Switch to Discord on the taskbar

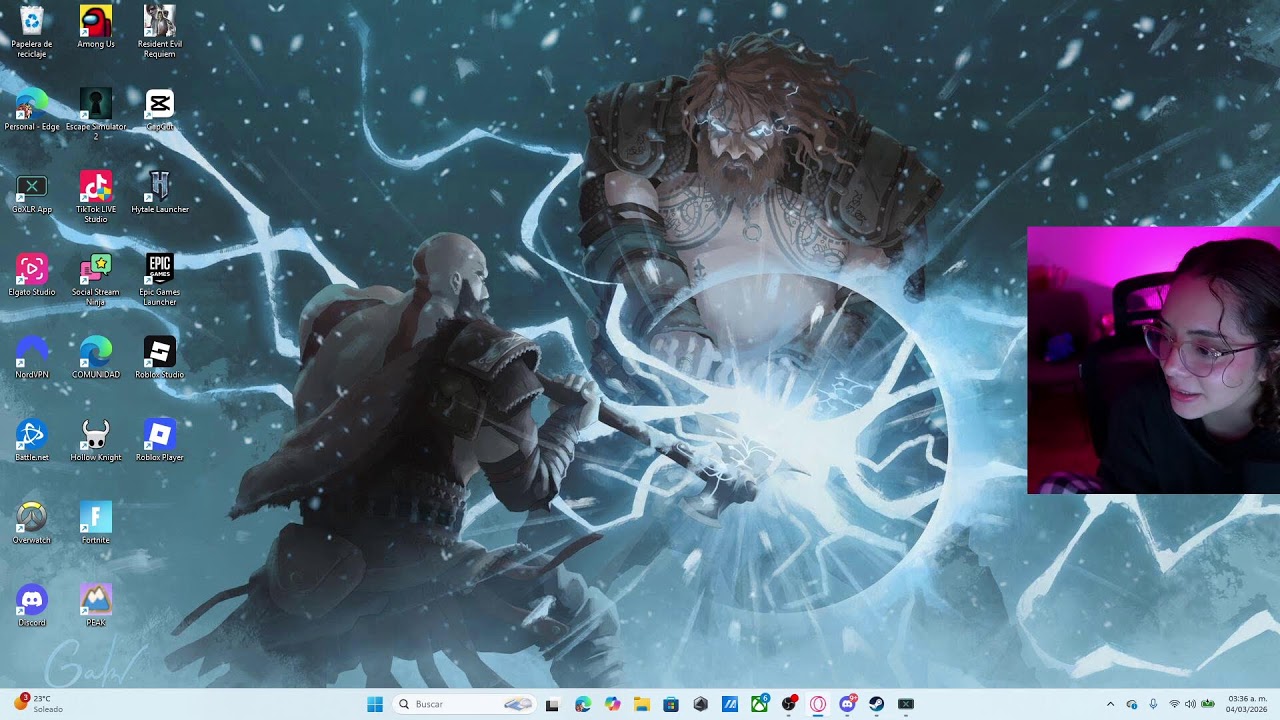848,704
